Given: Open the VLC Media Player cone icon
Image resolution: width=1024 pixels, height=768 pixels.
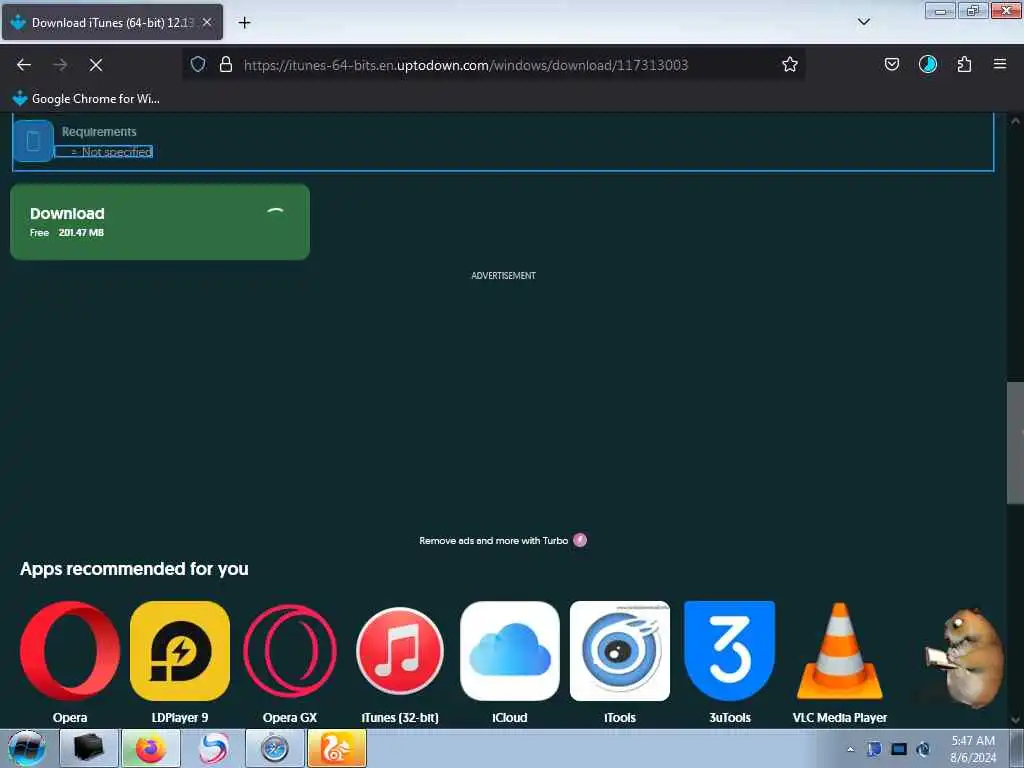Looking at the screenshot, I should click(x=840, y=651).
